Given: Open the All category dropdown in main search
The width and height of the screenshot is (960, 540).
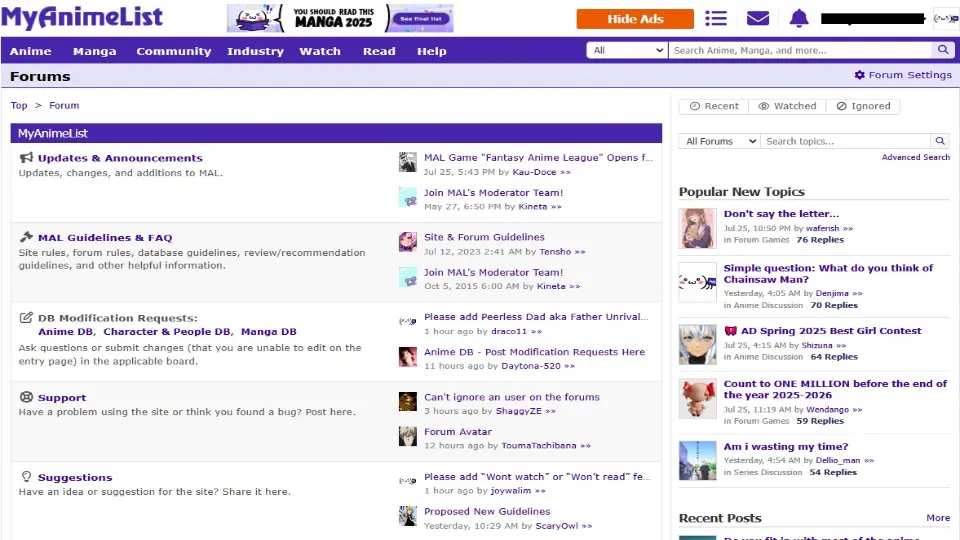Looking at the screenshot, I should pyautogui.click(x=627, y=50).
